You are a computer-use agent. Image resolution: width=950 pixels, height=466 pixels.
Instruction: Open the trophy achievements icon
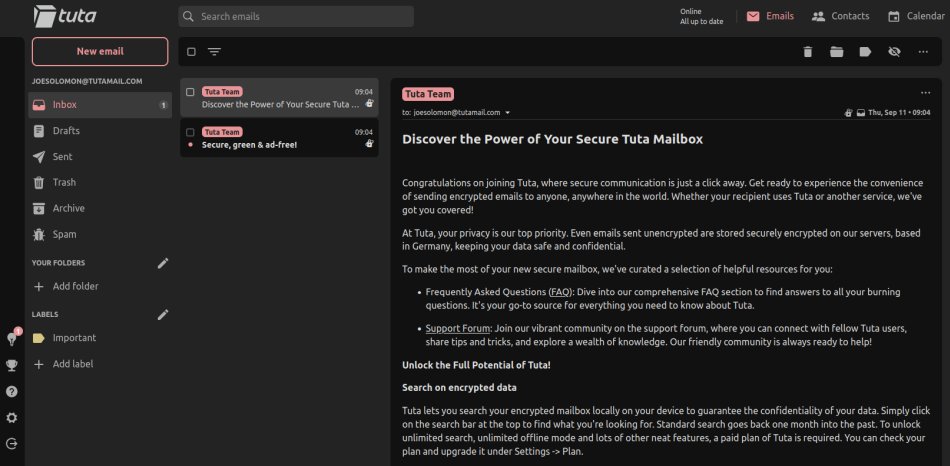(12, 365)
